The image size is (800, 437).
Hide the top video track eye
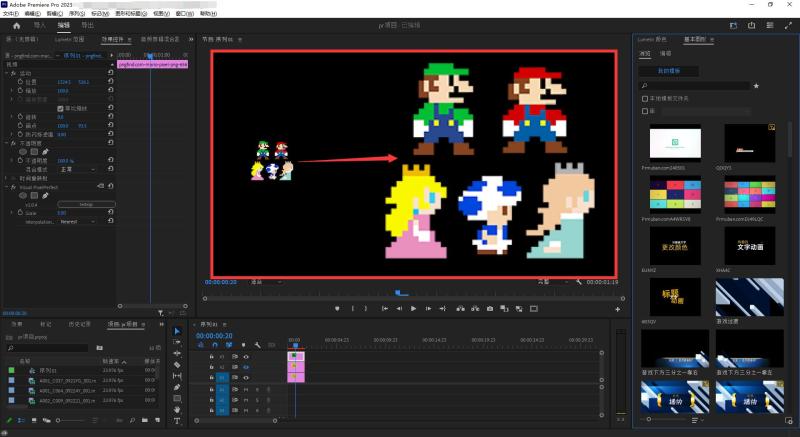(x=246, y=356)
